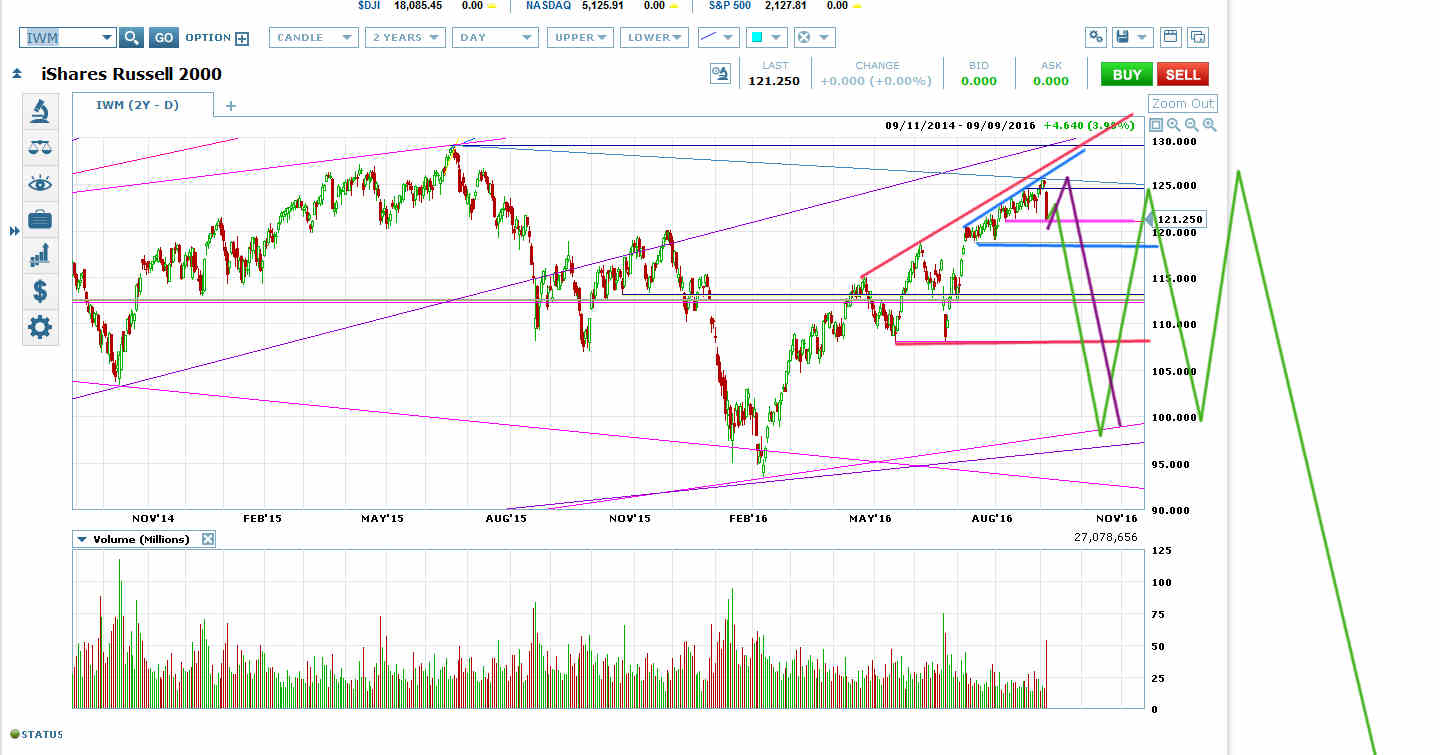Open the OPTION chain plus icon
The width and height of the screenshot is (1440, 755).
coord(241,38)
